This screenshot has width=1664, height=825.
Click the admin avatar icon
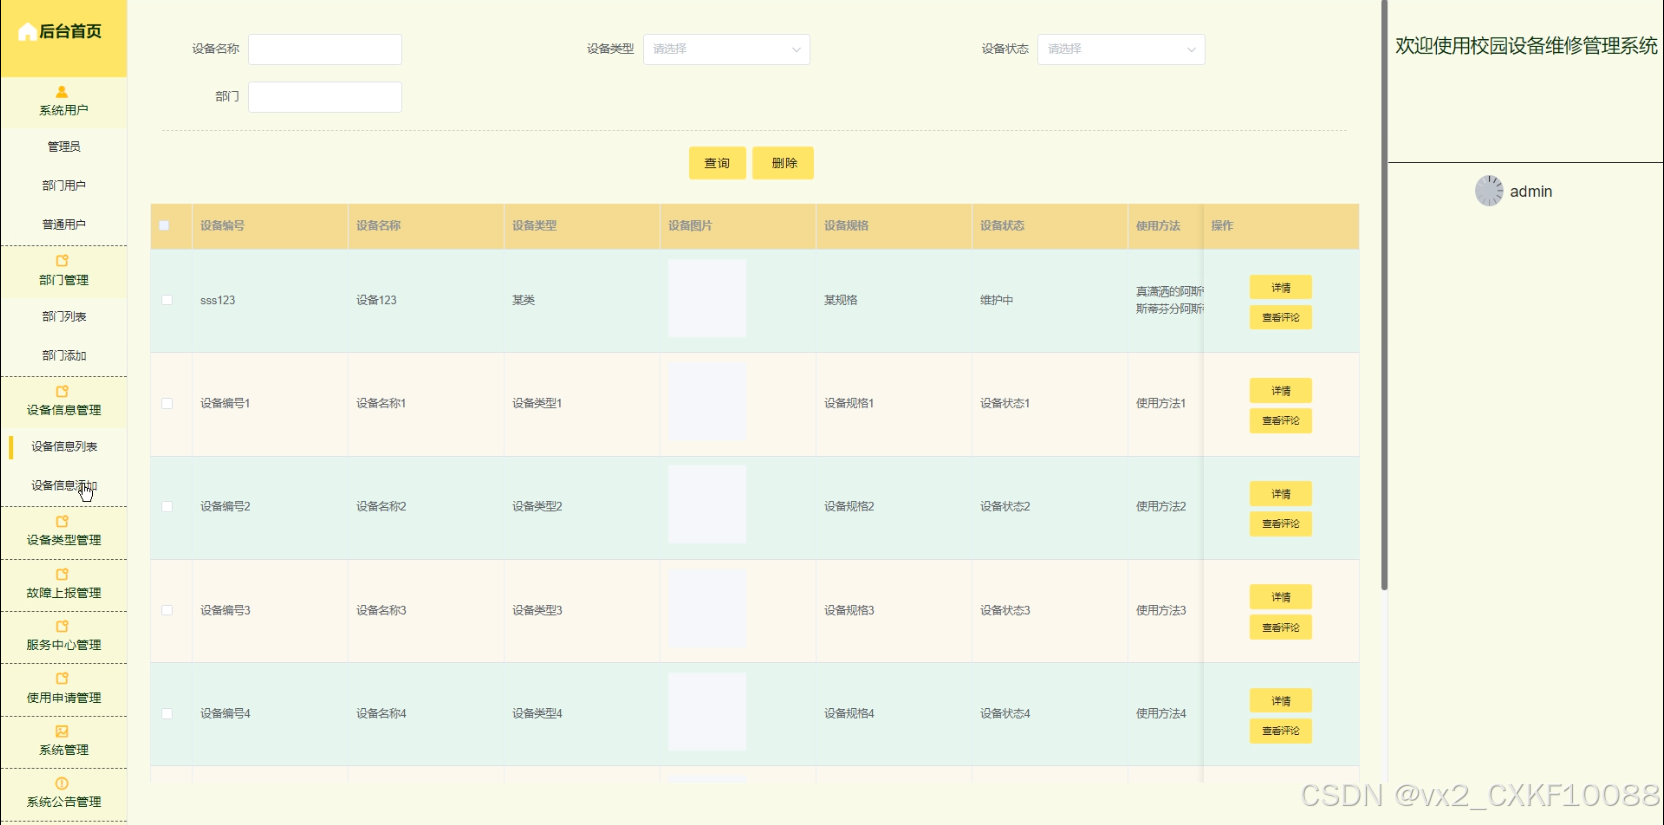(x=1489, y=191)
